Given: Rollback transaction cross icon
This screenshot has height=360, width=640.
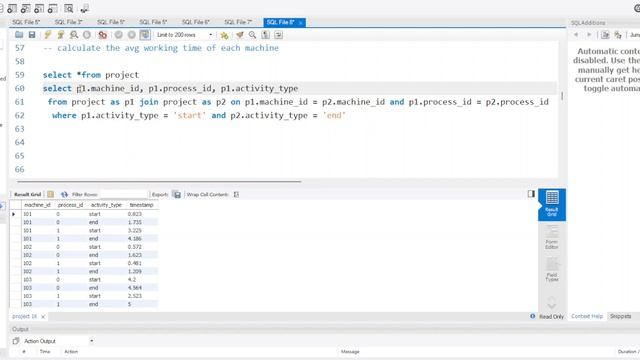Looking at the screenshot, I should [x=131, y=35].
